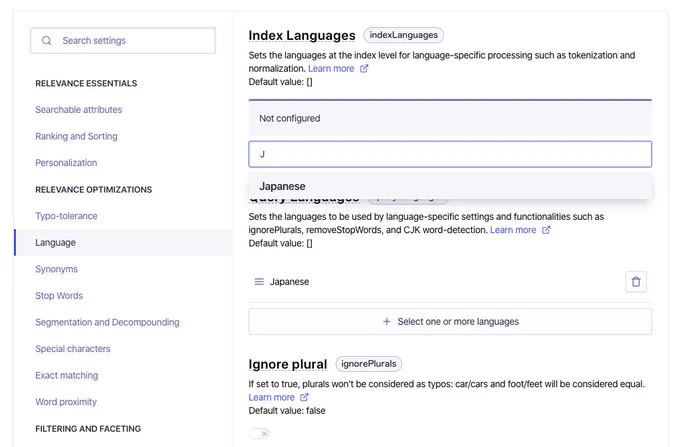Screen dimensions: 680x447
Task: Open Exact matching settings
Action: coord(67,375)
